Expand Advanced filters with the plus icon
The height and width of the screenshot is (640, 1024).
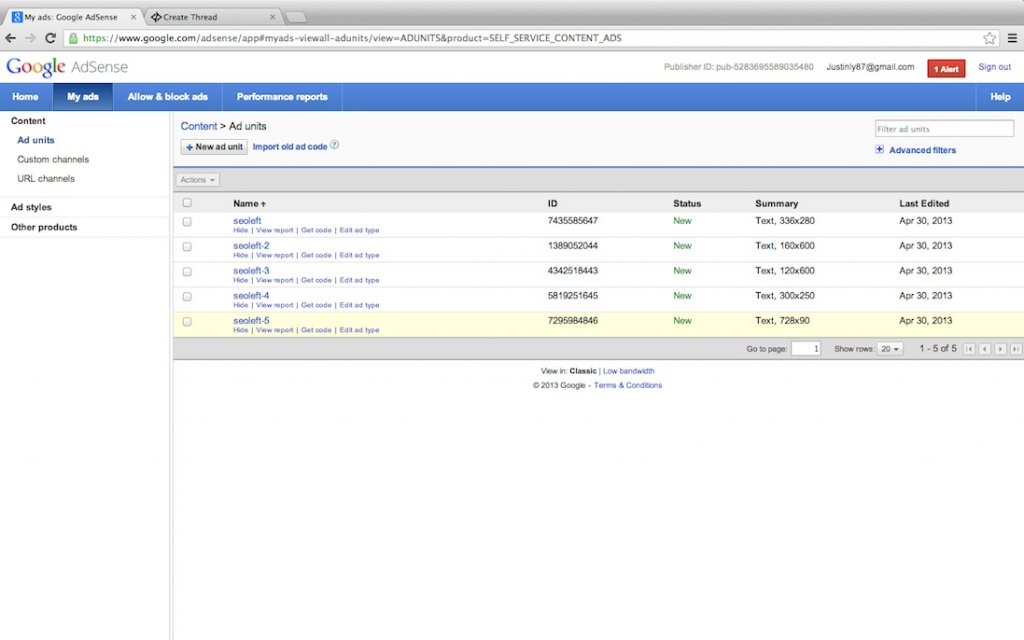(x=879, y=150)
